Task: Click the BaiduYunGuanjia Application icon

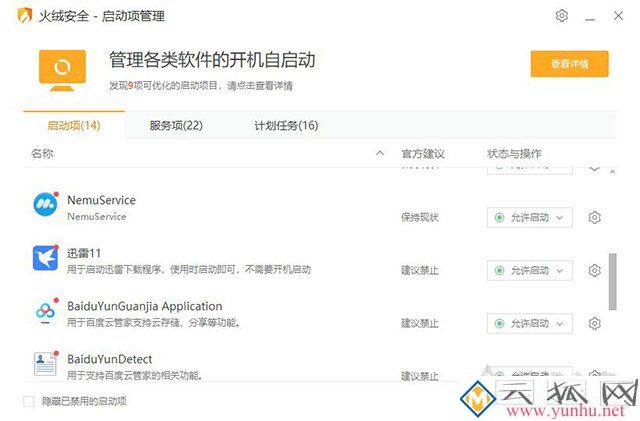Action: pyautogui.click(x=45, y=311)
